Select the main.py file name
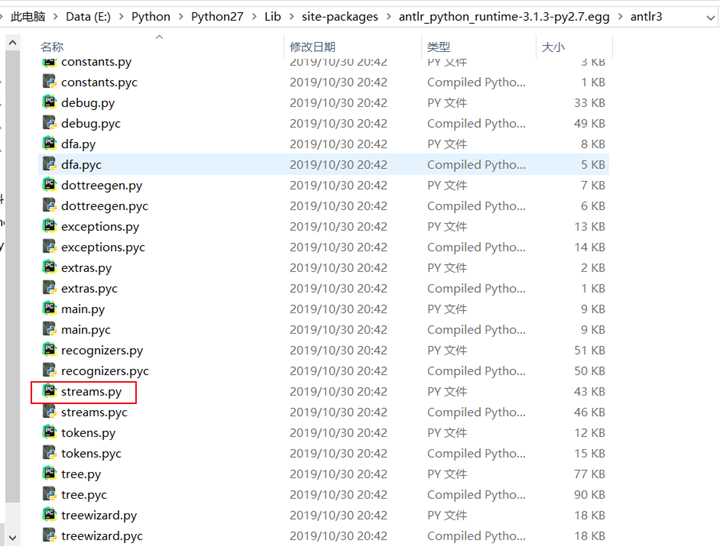The width and height of the screenshot is (720, 553). coord(83,309)
